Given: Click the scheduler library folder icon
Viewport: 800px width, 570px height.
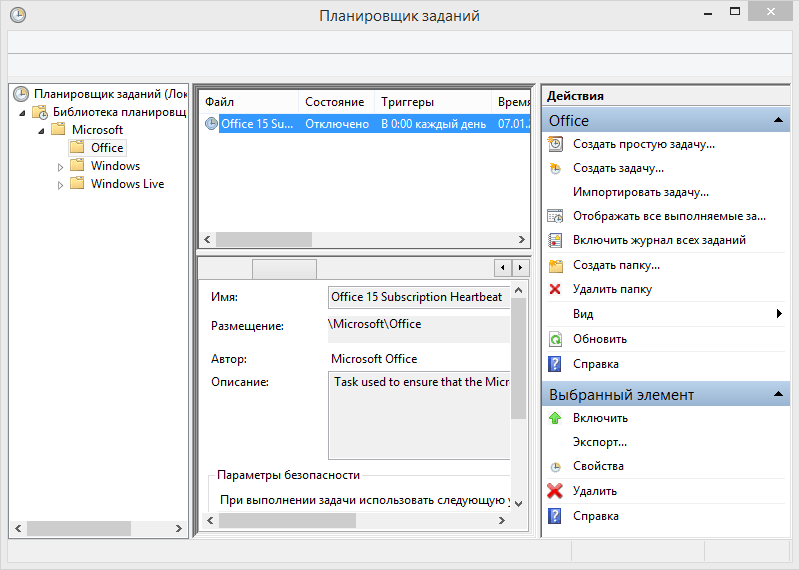Looking at the screenshot, I should (x=40, y=112).
